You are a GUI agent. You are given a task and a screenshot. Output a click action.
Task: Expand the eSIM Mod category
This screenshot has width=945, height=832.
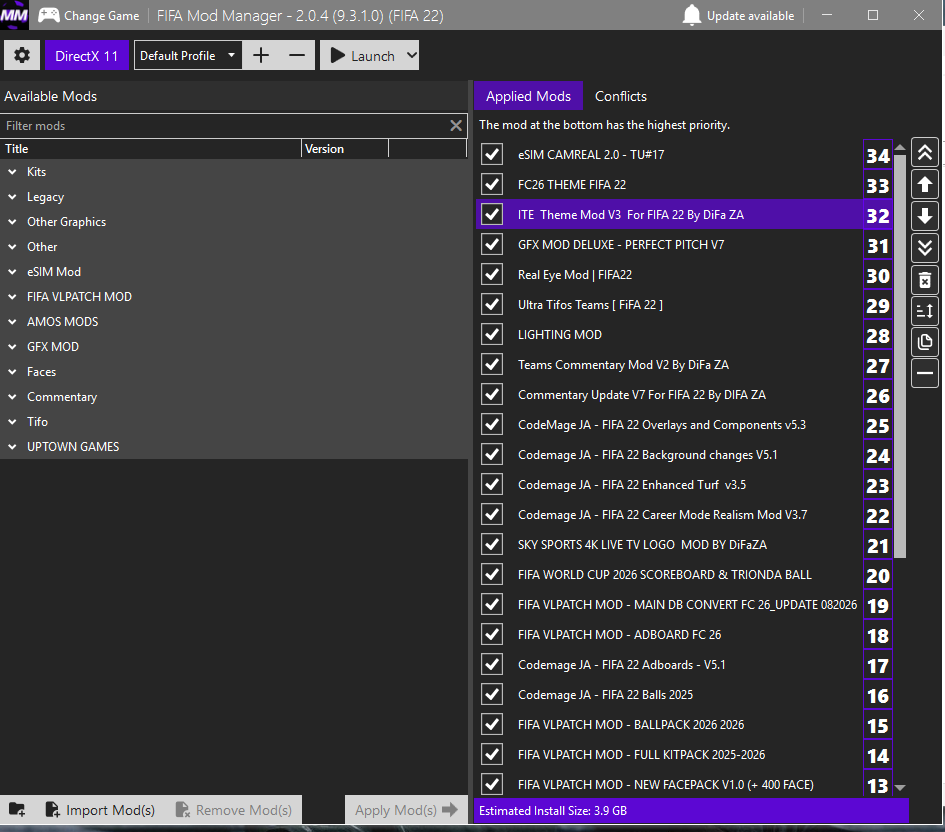12,272
